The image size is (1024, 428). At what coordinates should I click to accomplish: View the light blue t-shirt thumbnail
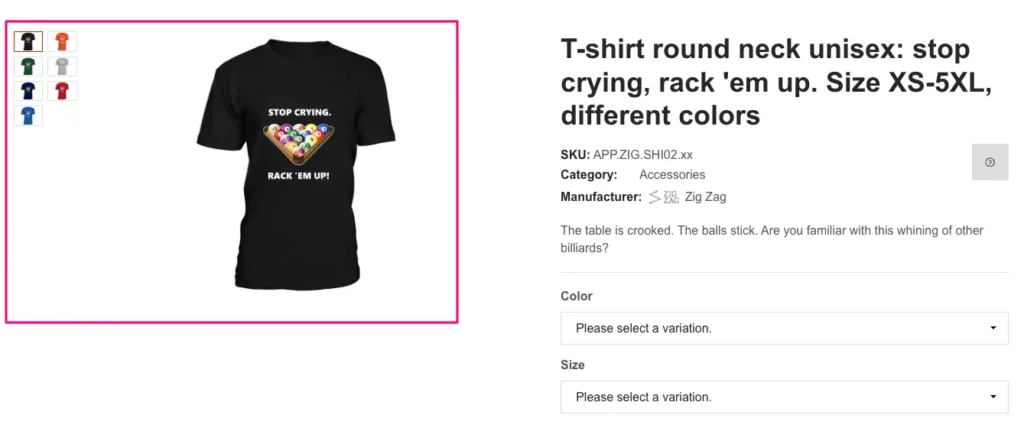click(28, 116)
